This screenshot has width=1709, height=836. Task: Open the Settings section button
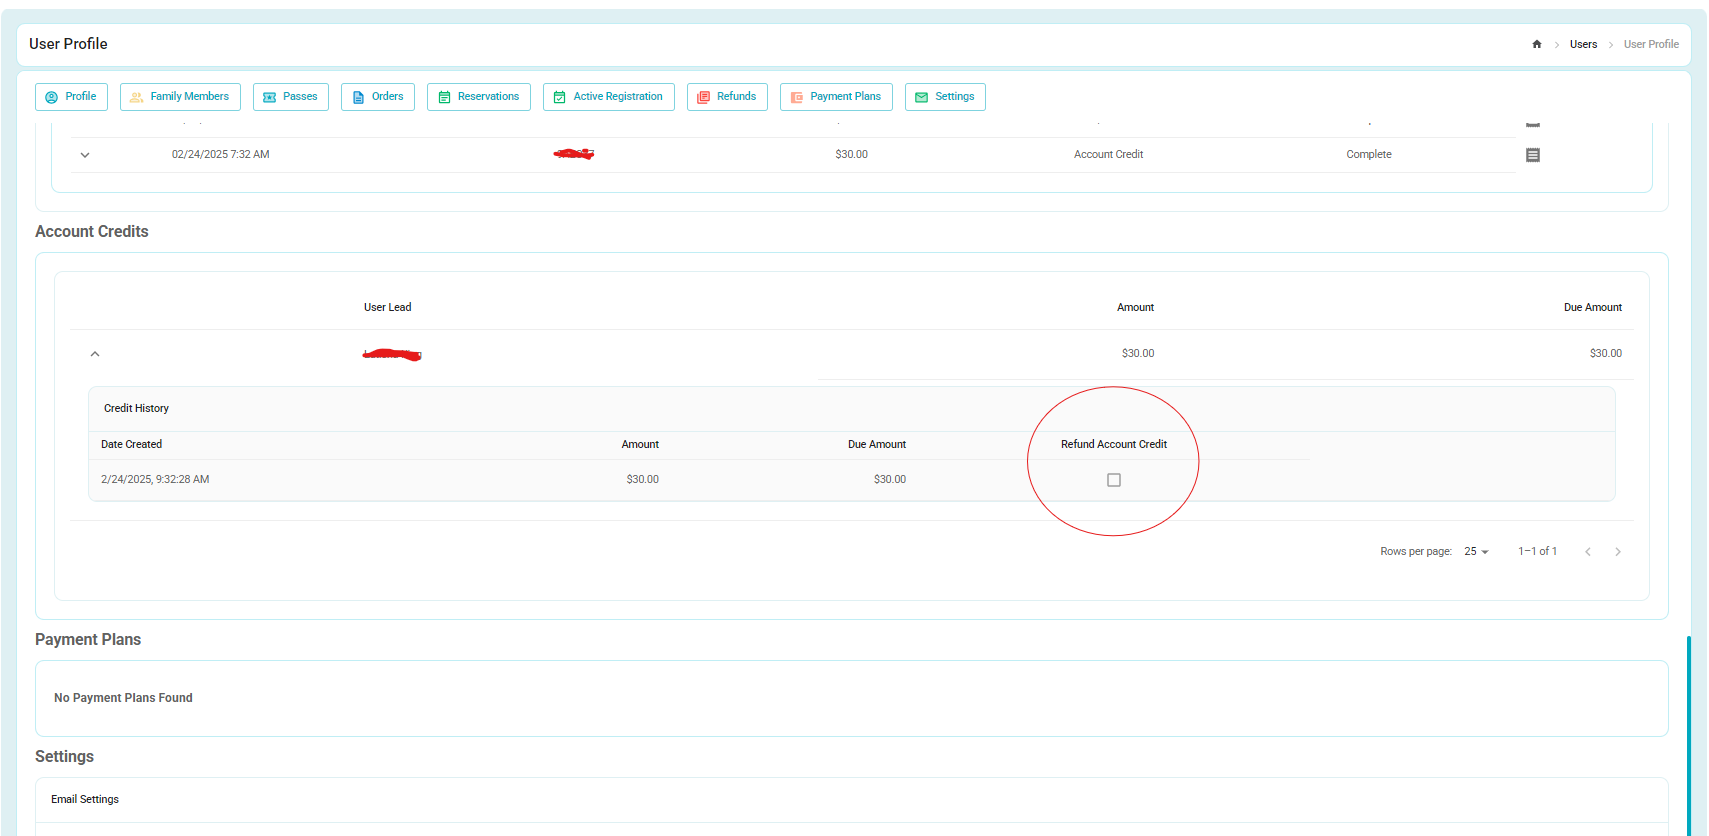[945, 97]
